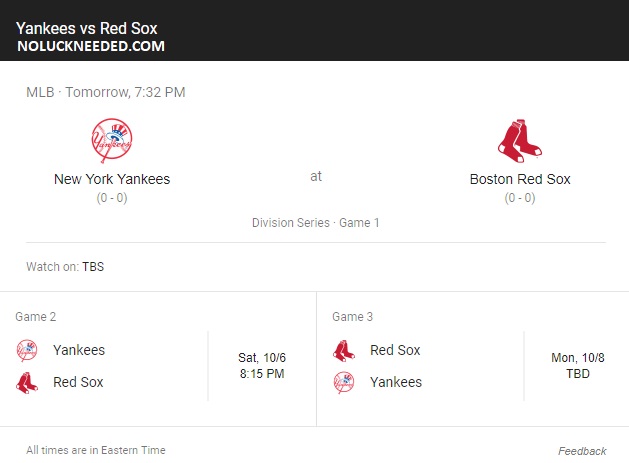Click Red Sox logo in Game 3 card
The height and width of the screenshot is (463, 629).
click(344, 350)
